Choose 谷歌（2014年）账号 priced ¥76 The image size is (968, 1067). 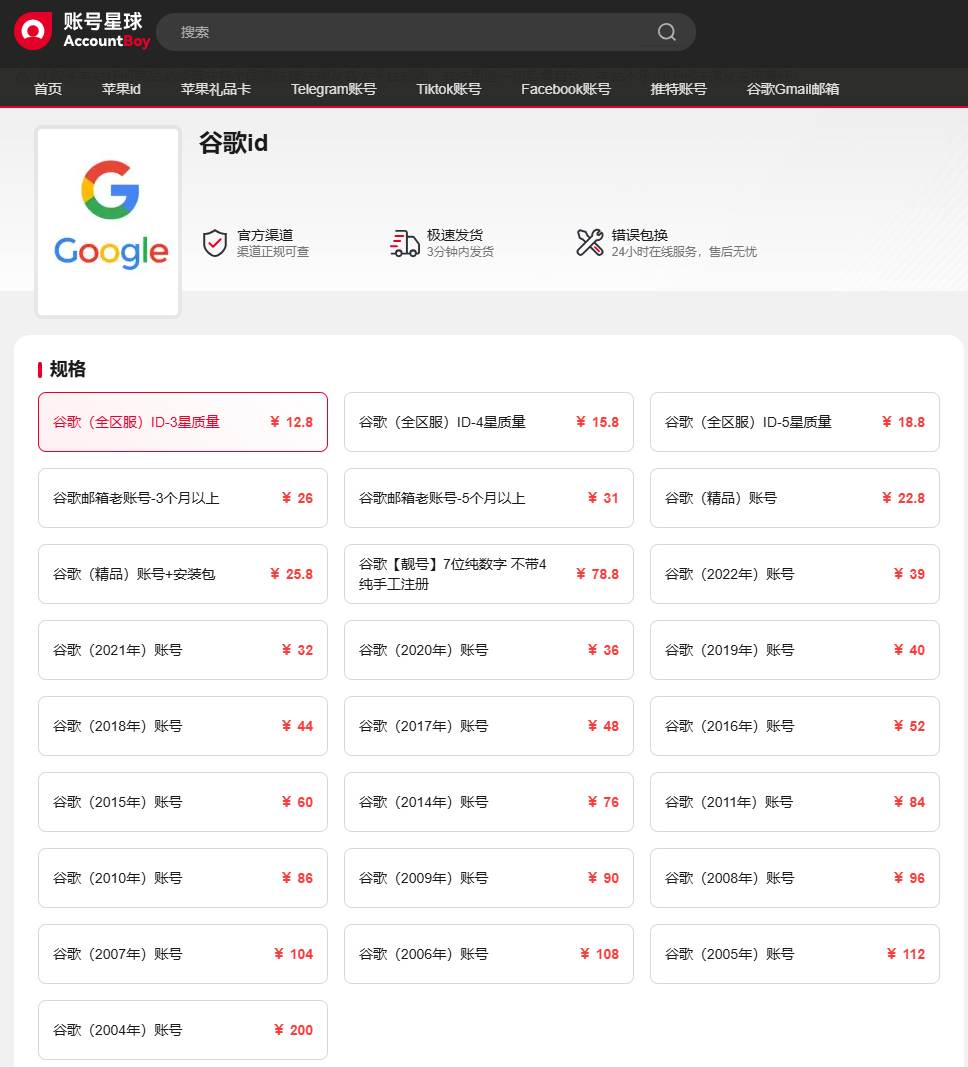pyautogui.click(x=489, y=802)
